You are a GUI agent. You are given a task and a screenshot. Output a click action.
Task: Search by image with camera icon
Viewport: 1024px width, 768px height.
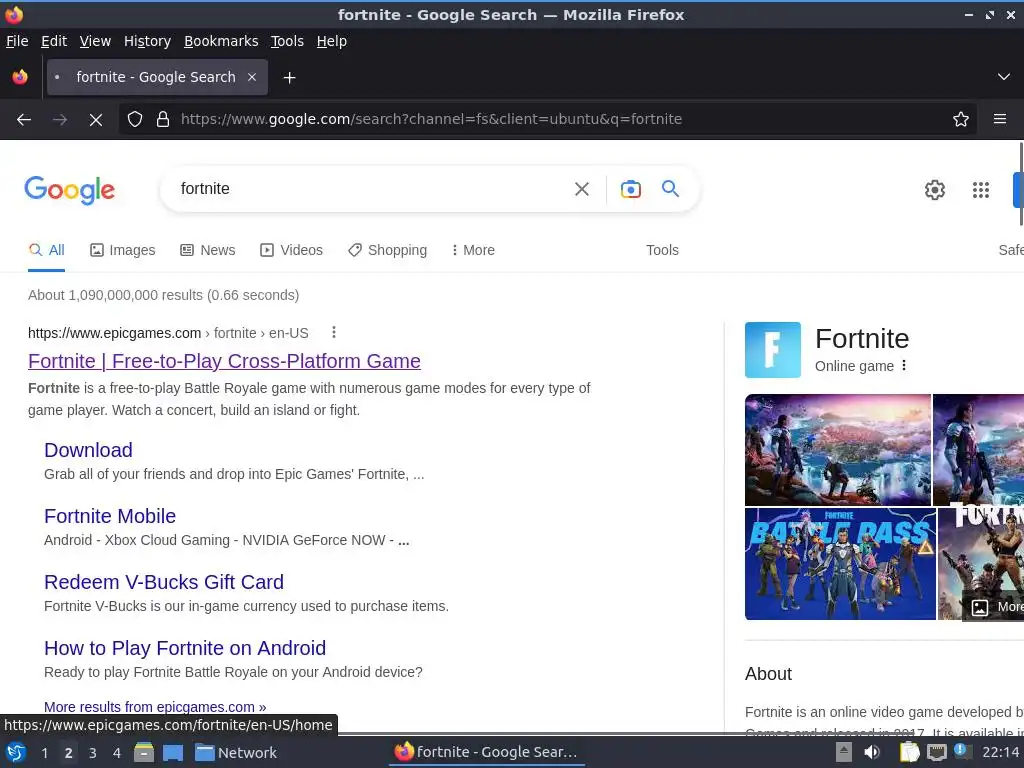point(630,189)
